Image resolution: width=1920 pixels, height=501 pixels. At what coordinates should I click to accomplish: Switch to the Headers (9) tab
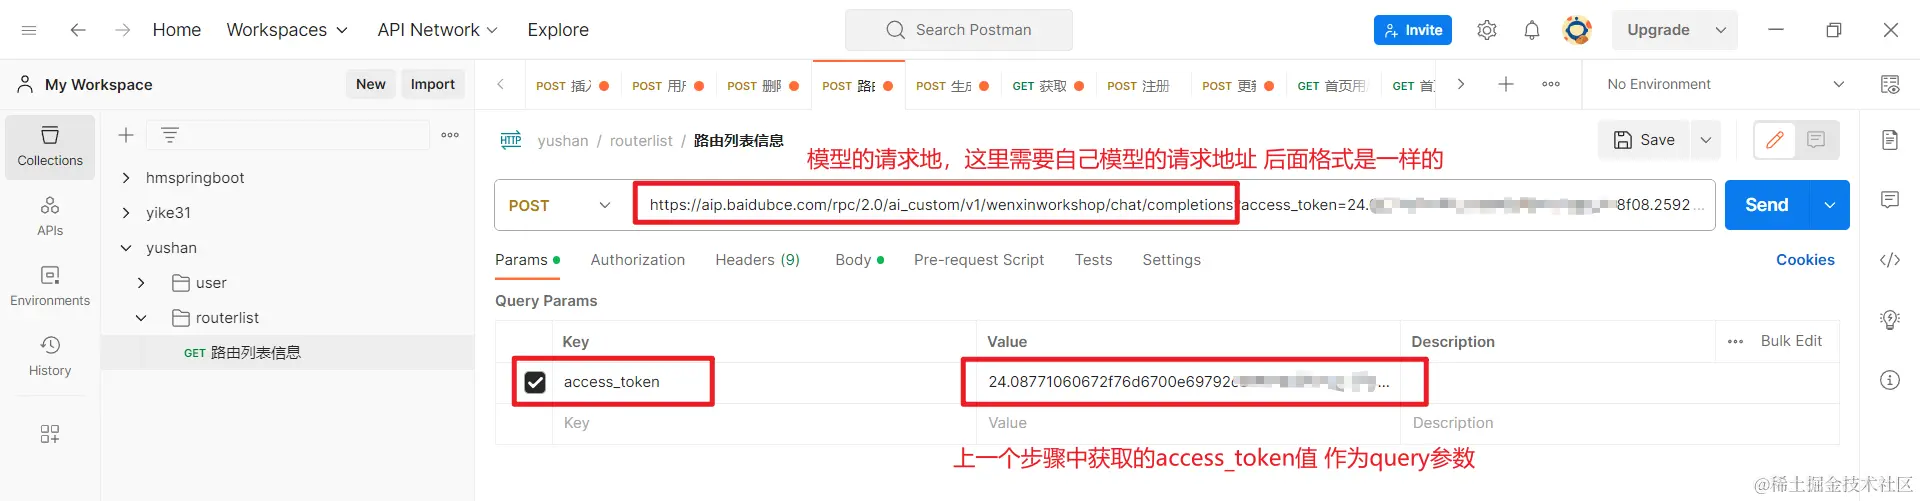(x=758, y=260)
